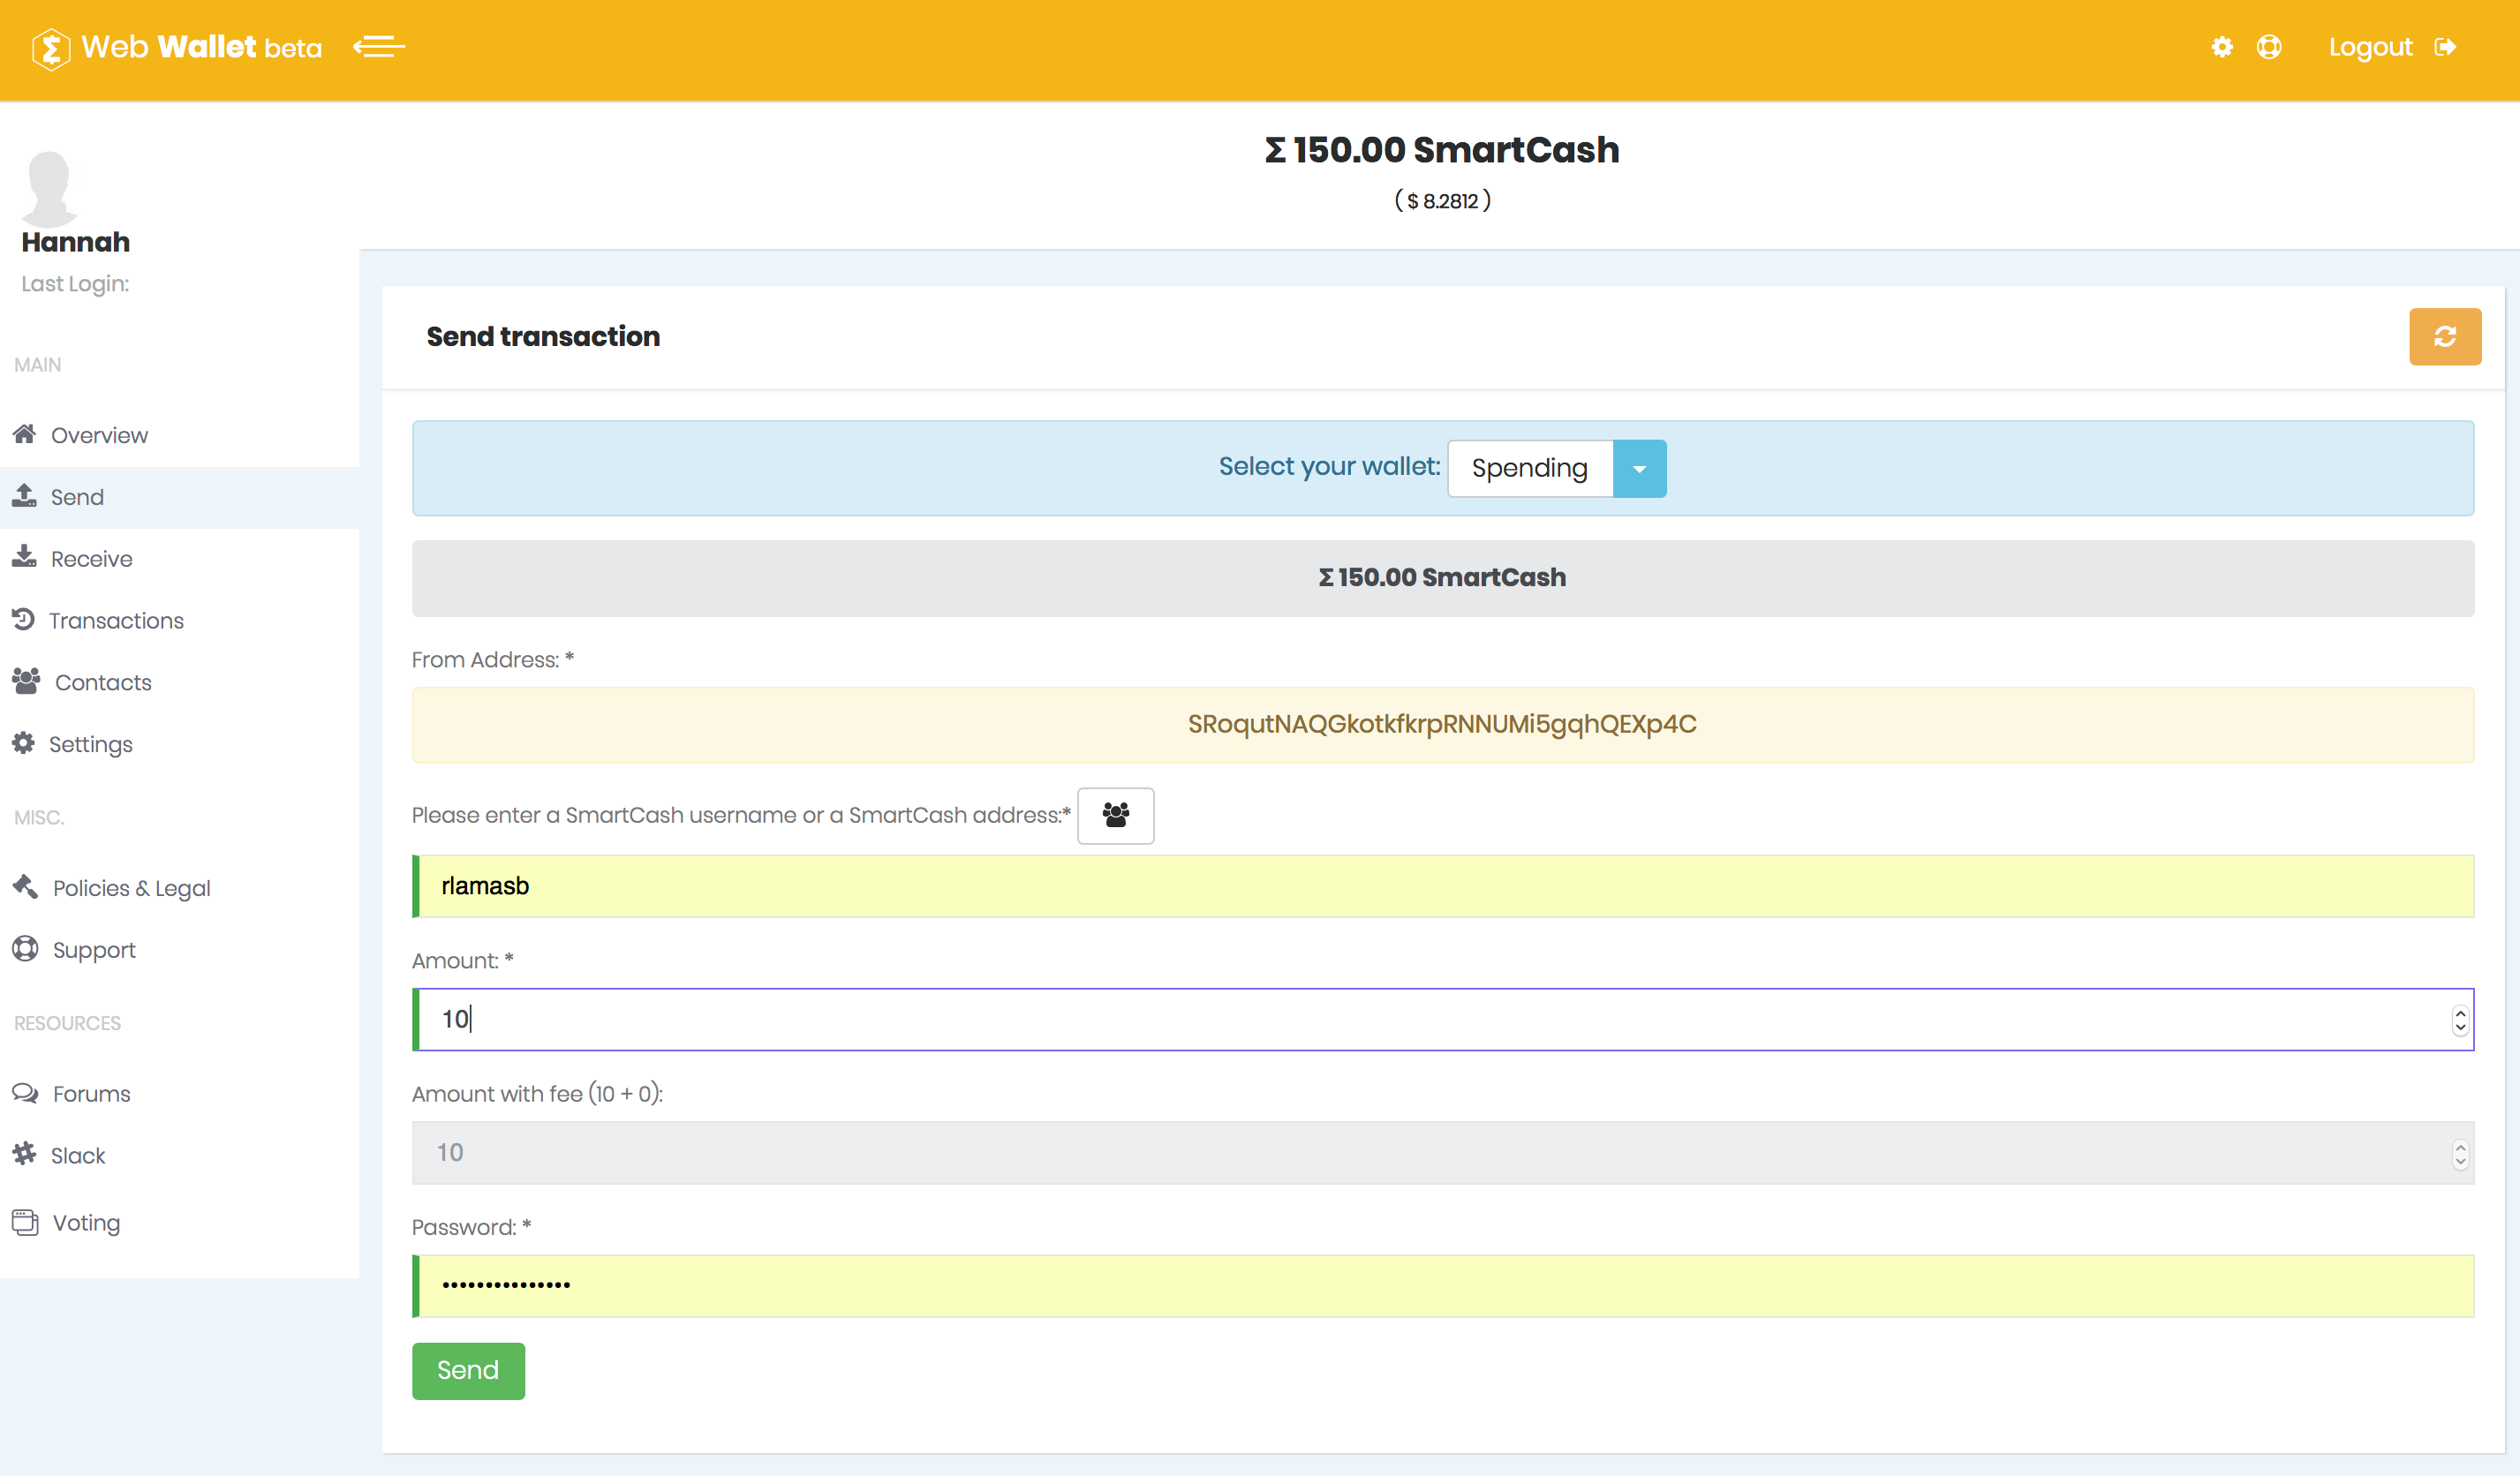
Task: Click the green Send button
Action: click(468, 1371)
